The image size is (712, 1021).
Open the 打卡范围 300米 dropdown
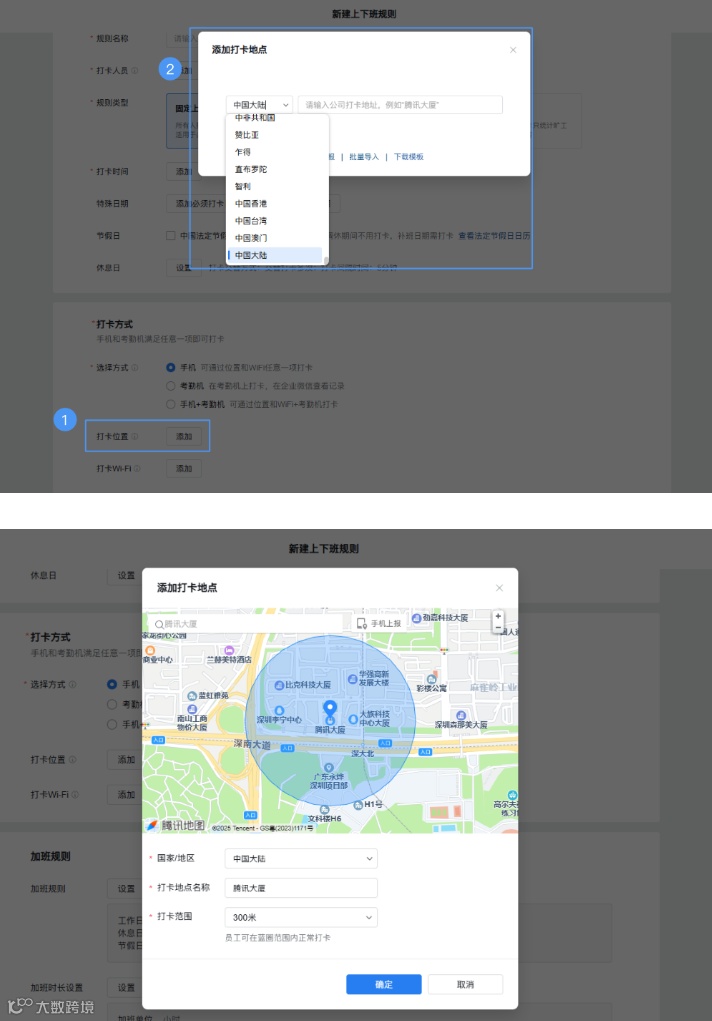tap(301, 917)
